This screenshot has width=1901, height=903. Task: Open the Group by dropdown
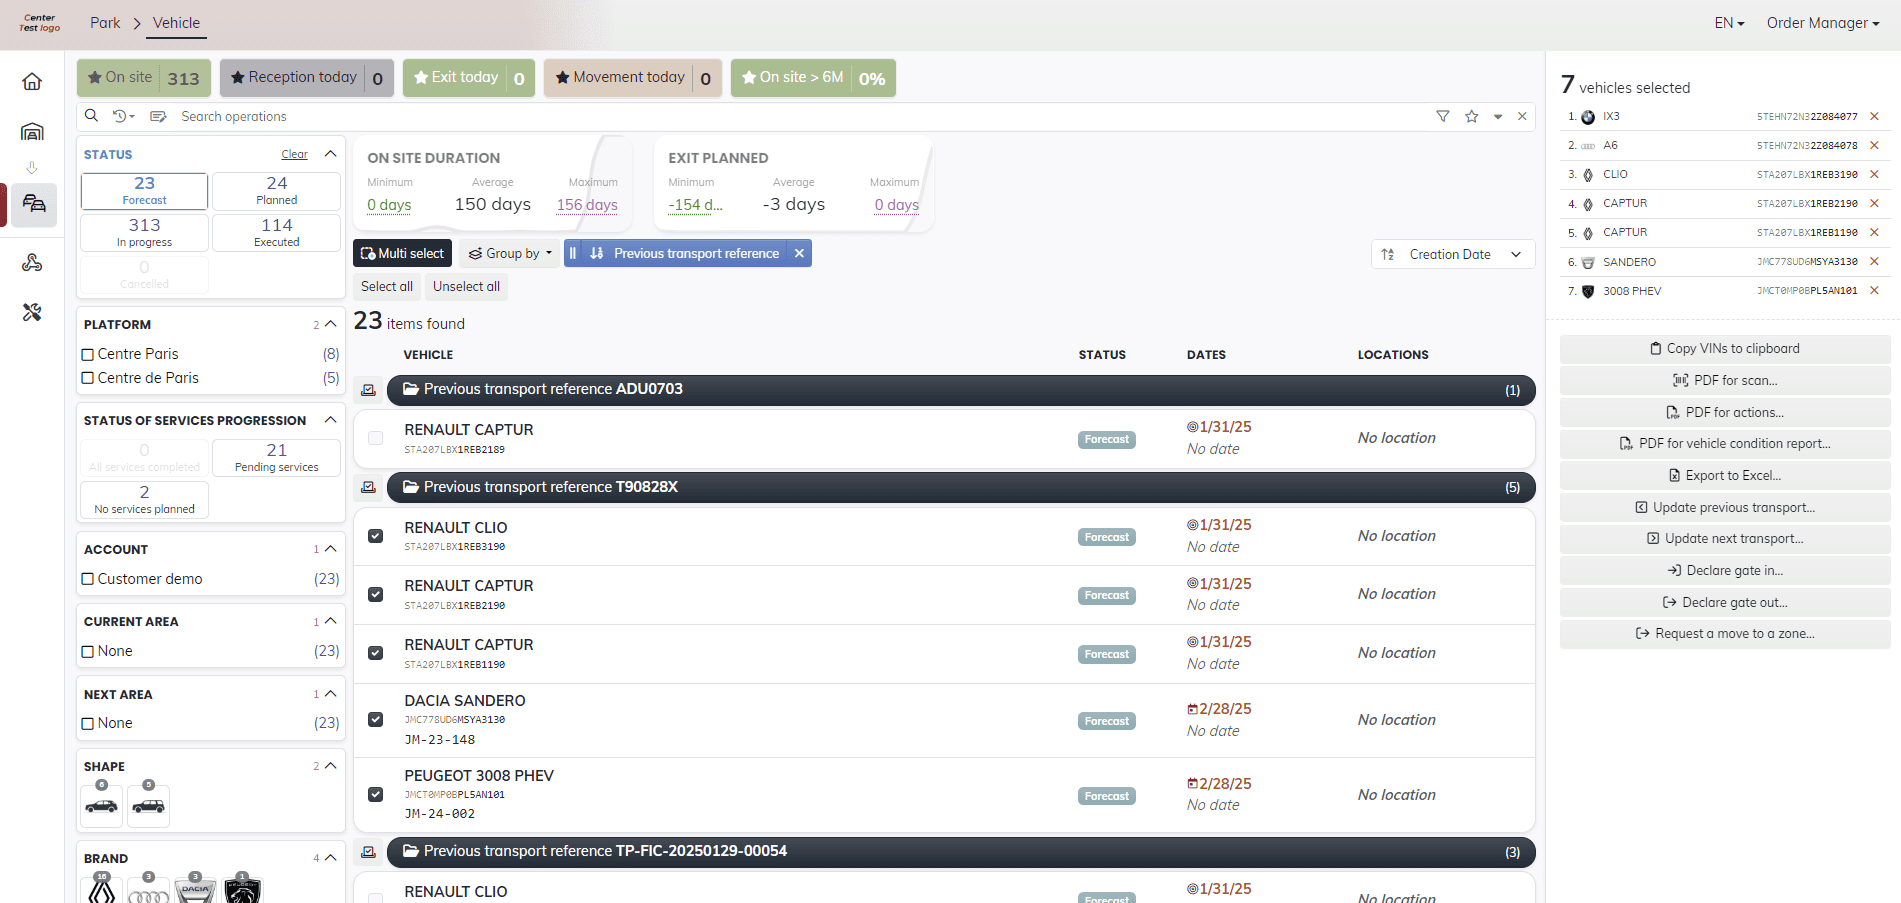pos(511,254)
